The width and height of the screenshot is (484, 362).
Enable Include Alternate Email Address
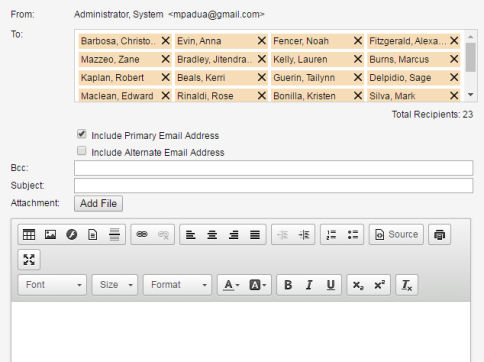[82, 151]
